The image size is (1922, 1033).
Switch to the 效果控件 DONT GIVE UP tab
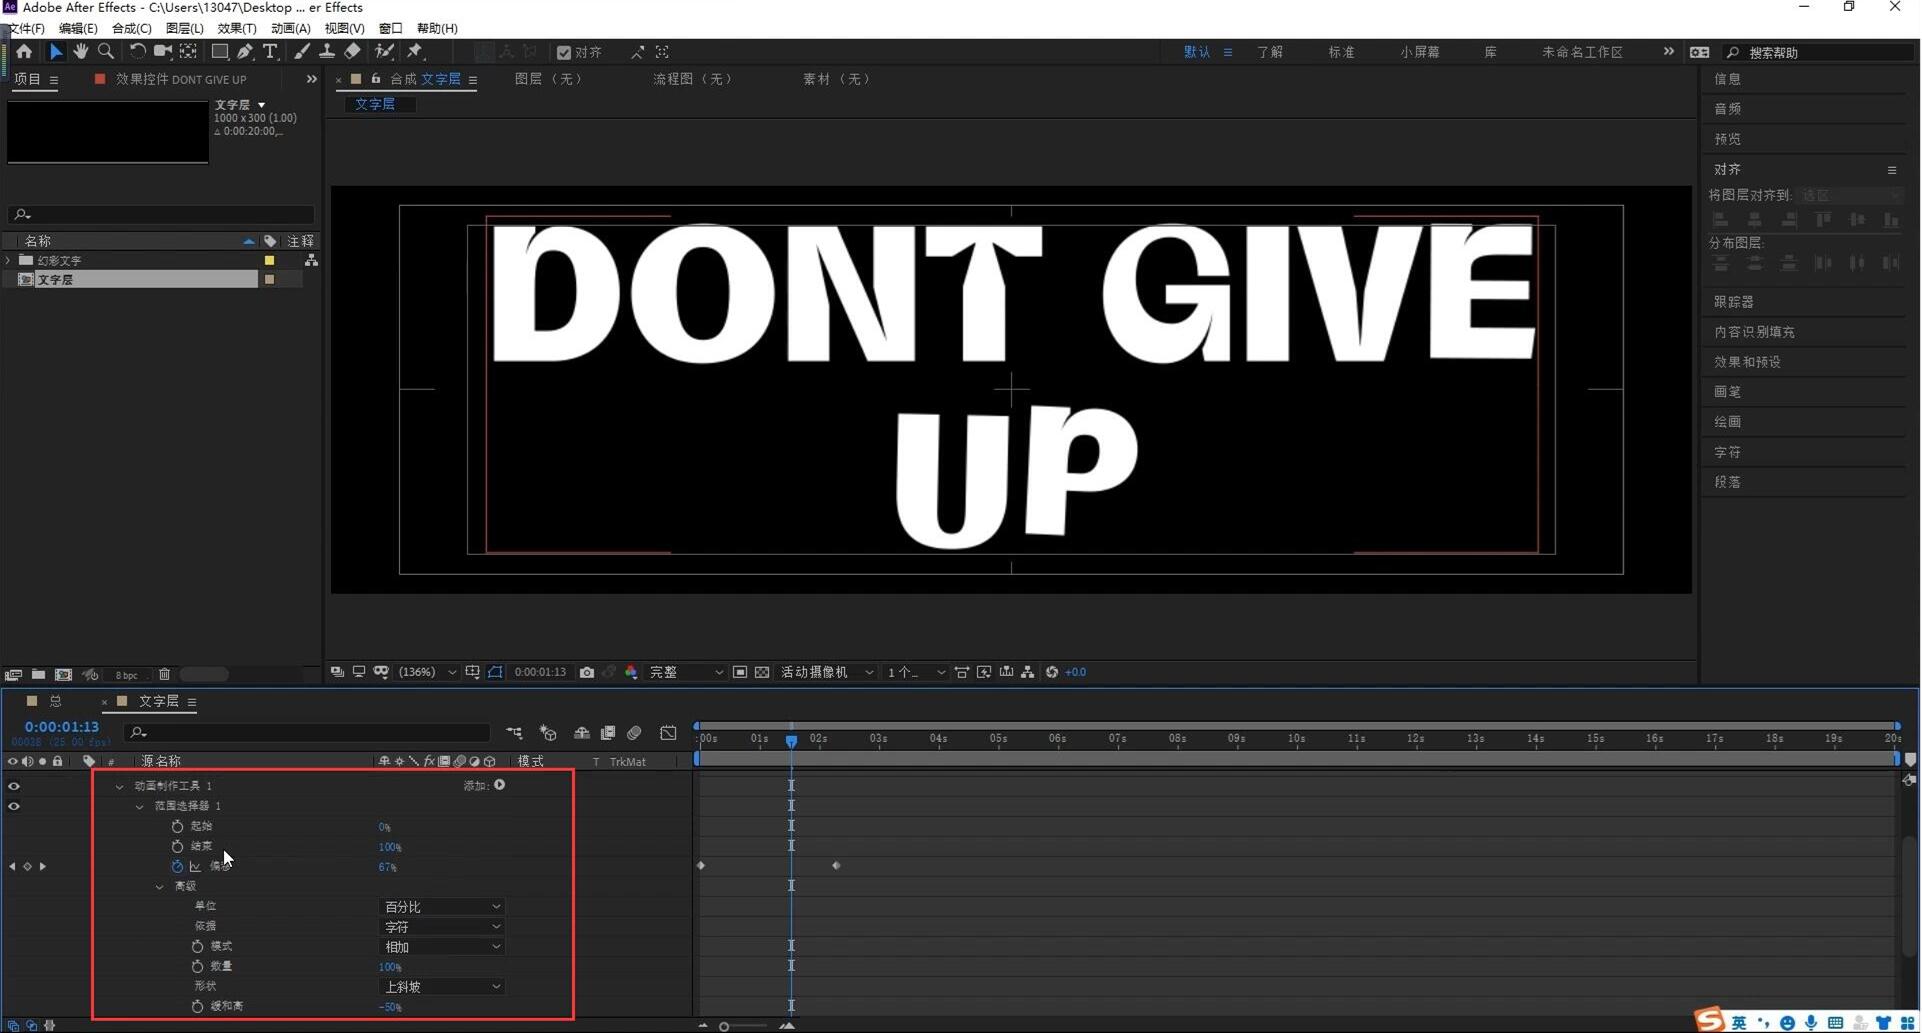pos(181,80)
